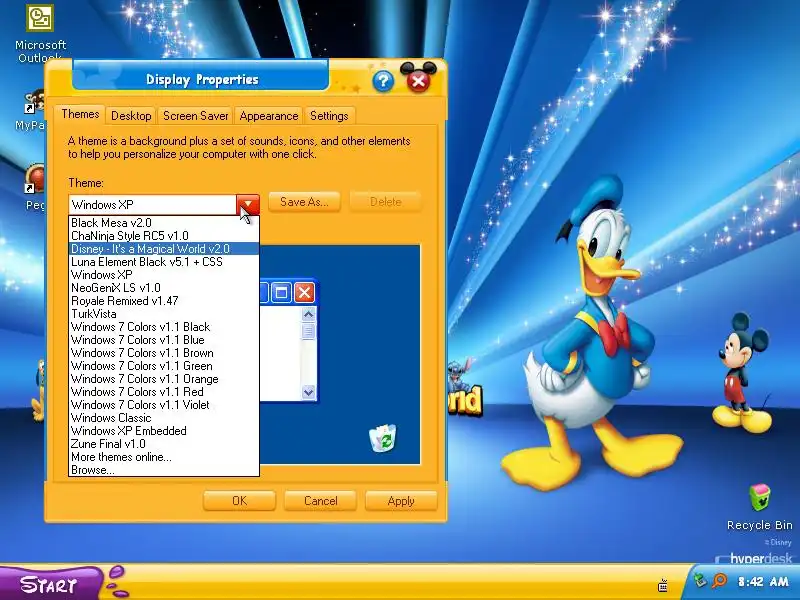Screen dimensions: 800x600
Task: Click the Cancel button
Action: [320, 501]
